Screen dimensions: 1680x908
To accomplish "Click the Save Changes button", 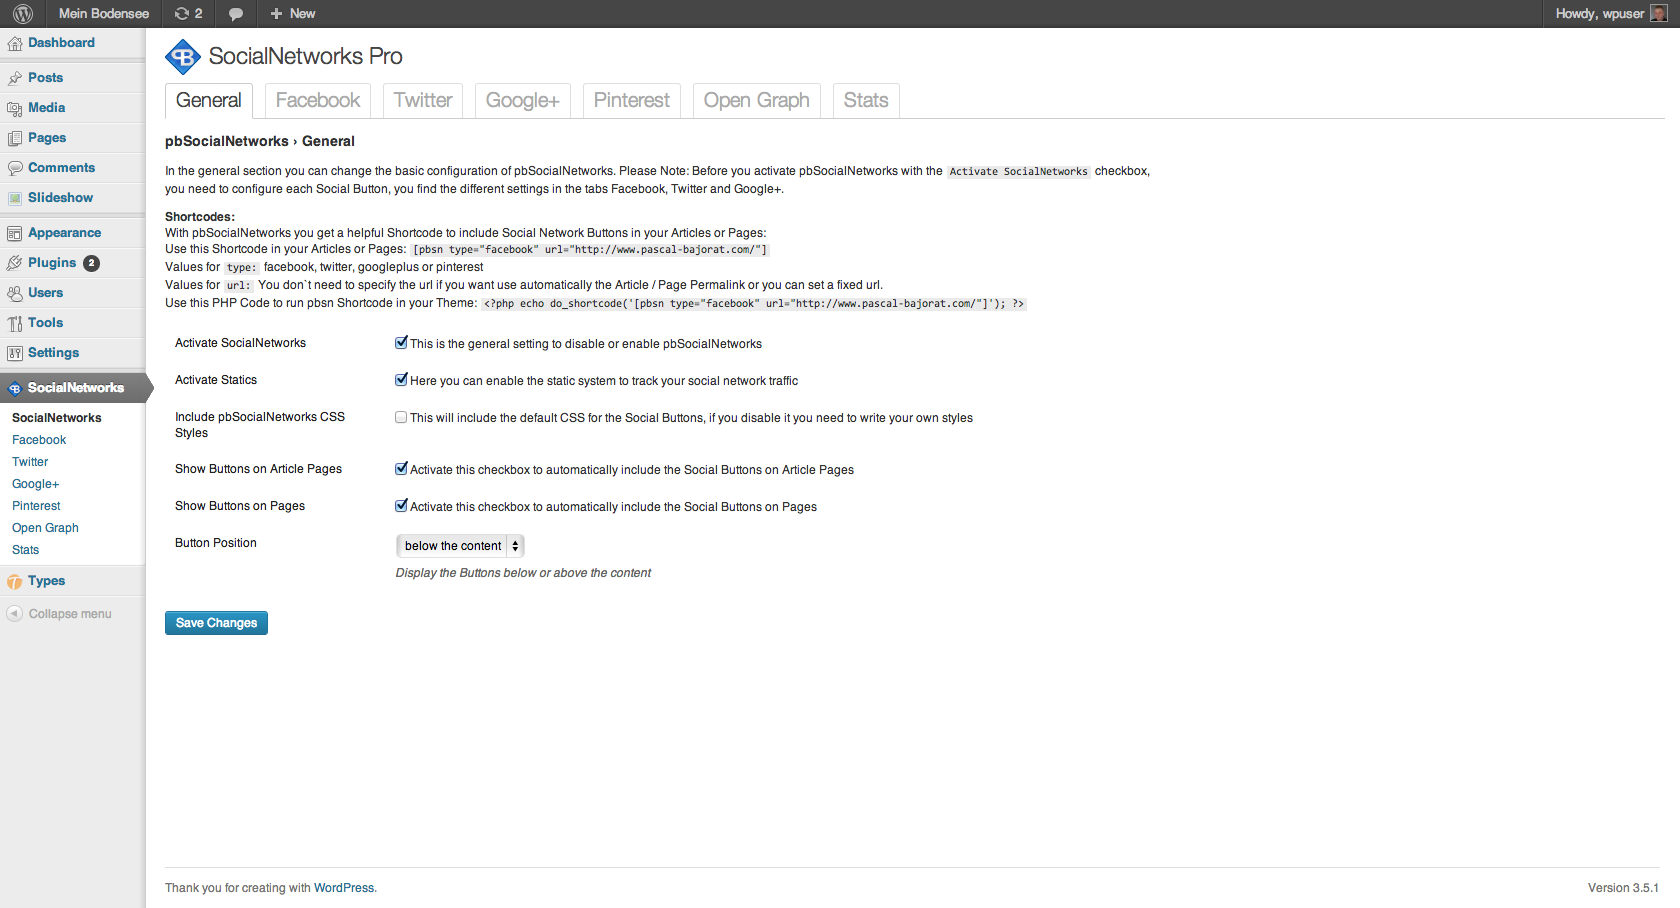I will (x=216, y=623).
